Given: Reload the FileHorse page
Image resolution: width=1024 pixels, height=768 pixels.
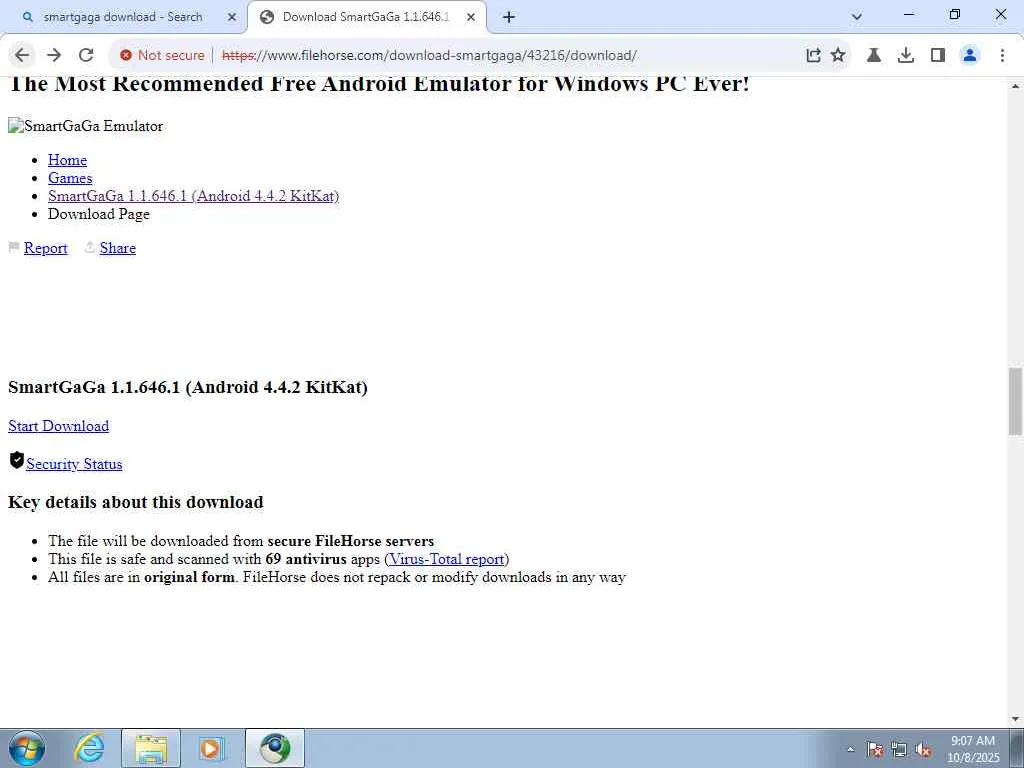Looking at the screenshot, I should tap(86, 56).
